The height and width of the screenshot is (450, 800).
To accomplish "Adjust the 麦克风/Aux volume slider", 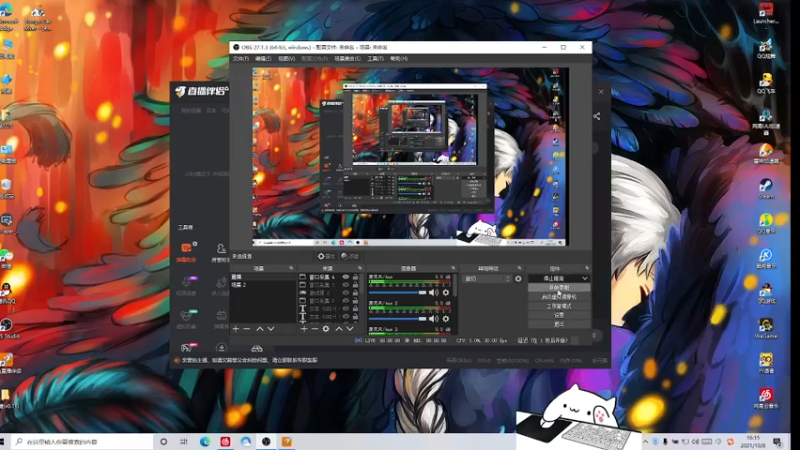I will (397, 292).
